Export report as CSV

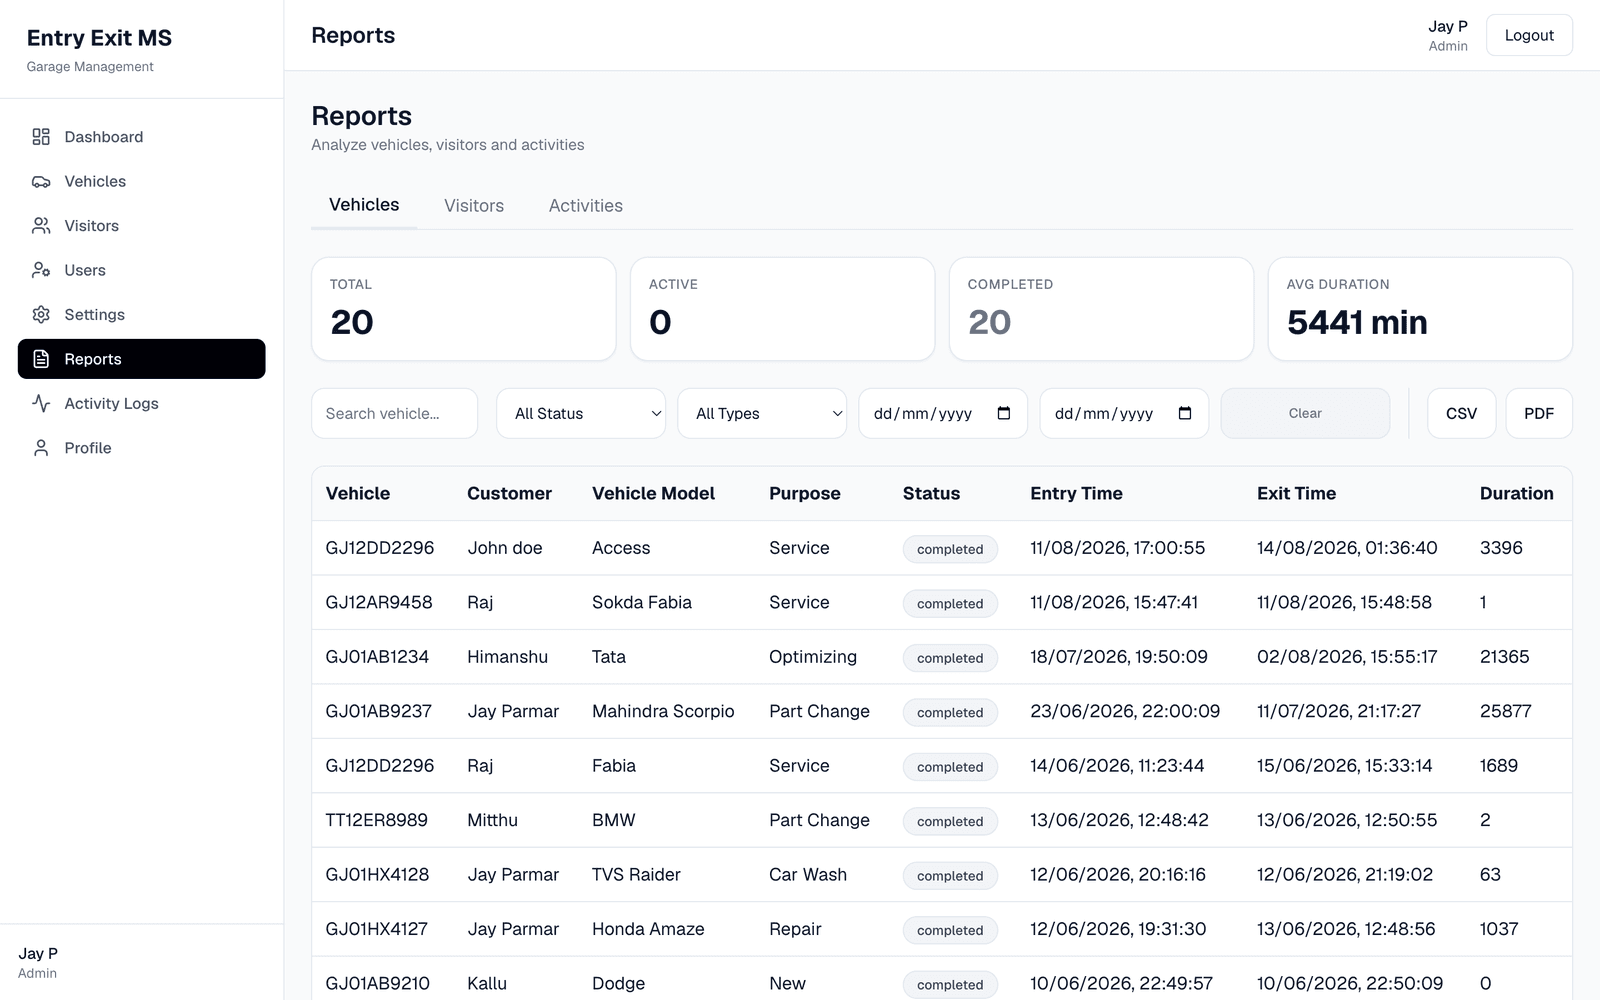tap(1461, 413)
